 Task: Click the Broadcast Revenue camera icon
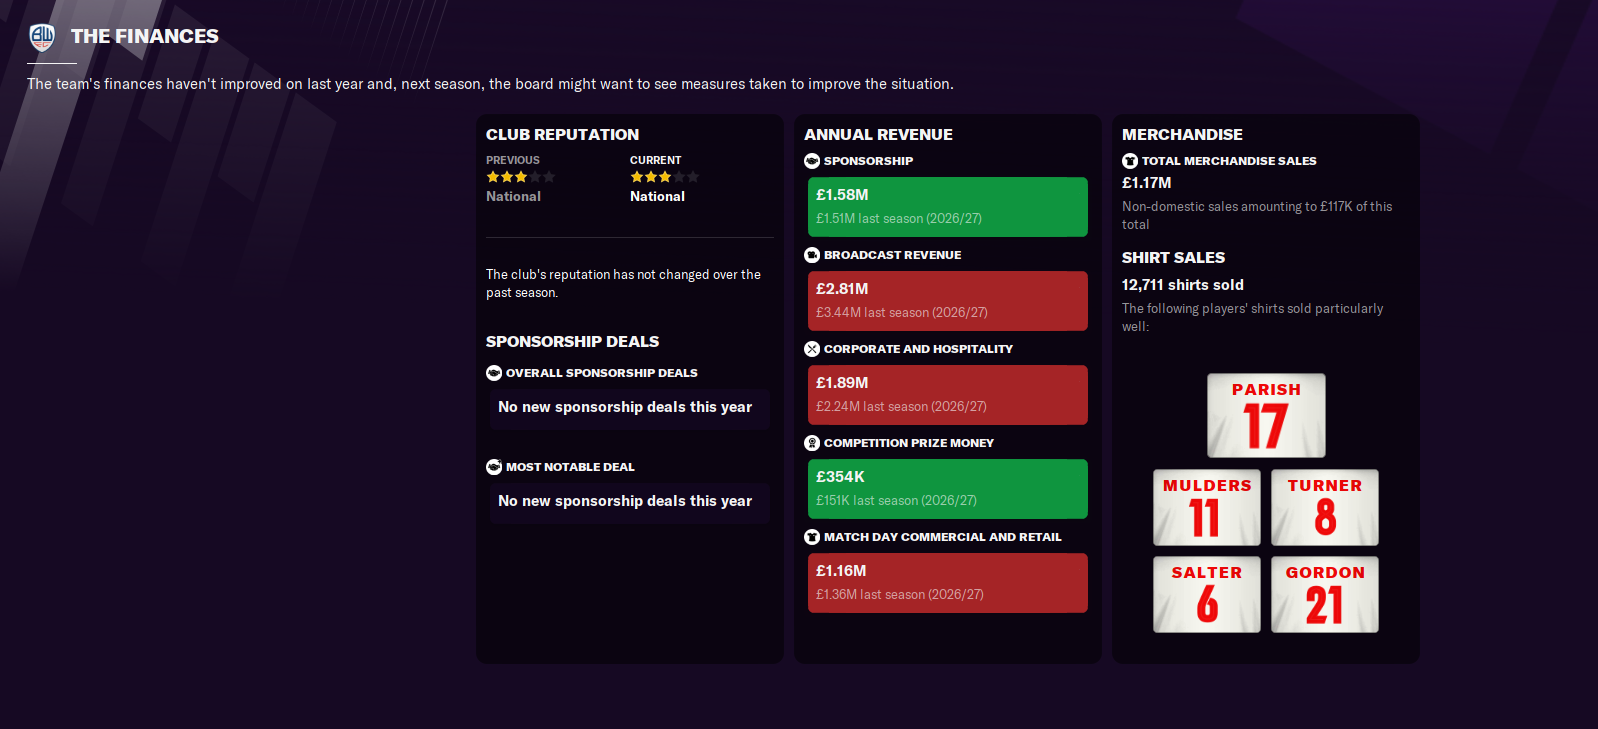(x=812, y=255)
